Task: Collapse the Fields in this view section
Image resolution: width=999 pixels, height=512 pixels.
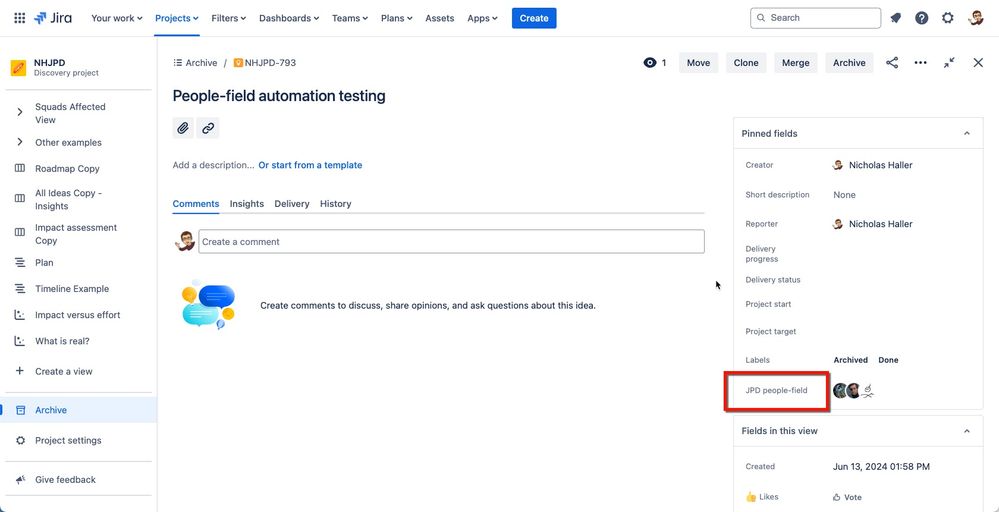Action: tap(967, 430)
